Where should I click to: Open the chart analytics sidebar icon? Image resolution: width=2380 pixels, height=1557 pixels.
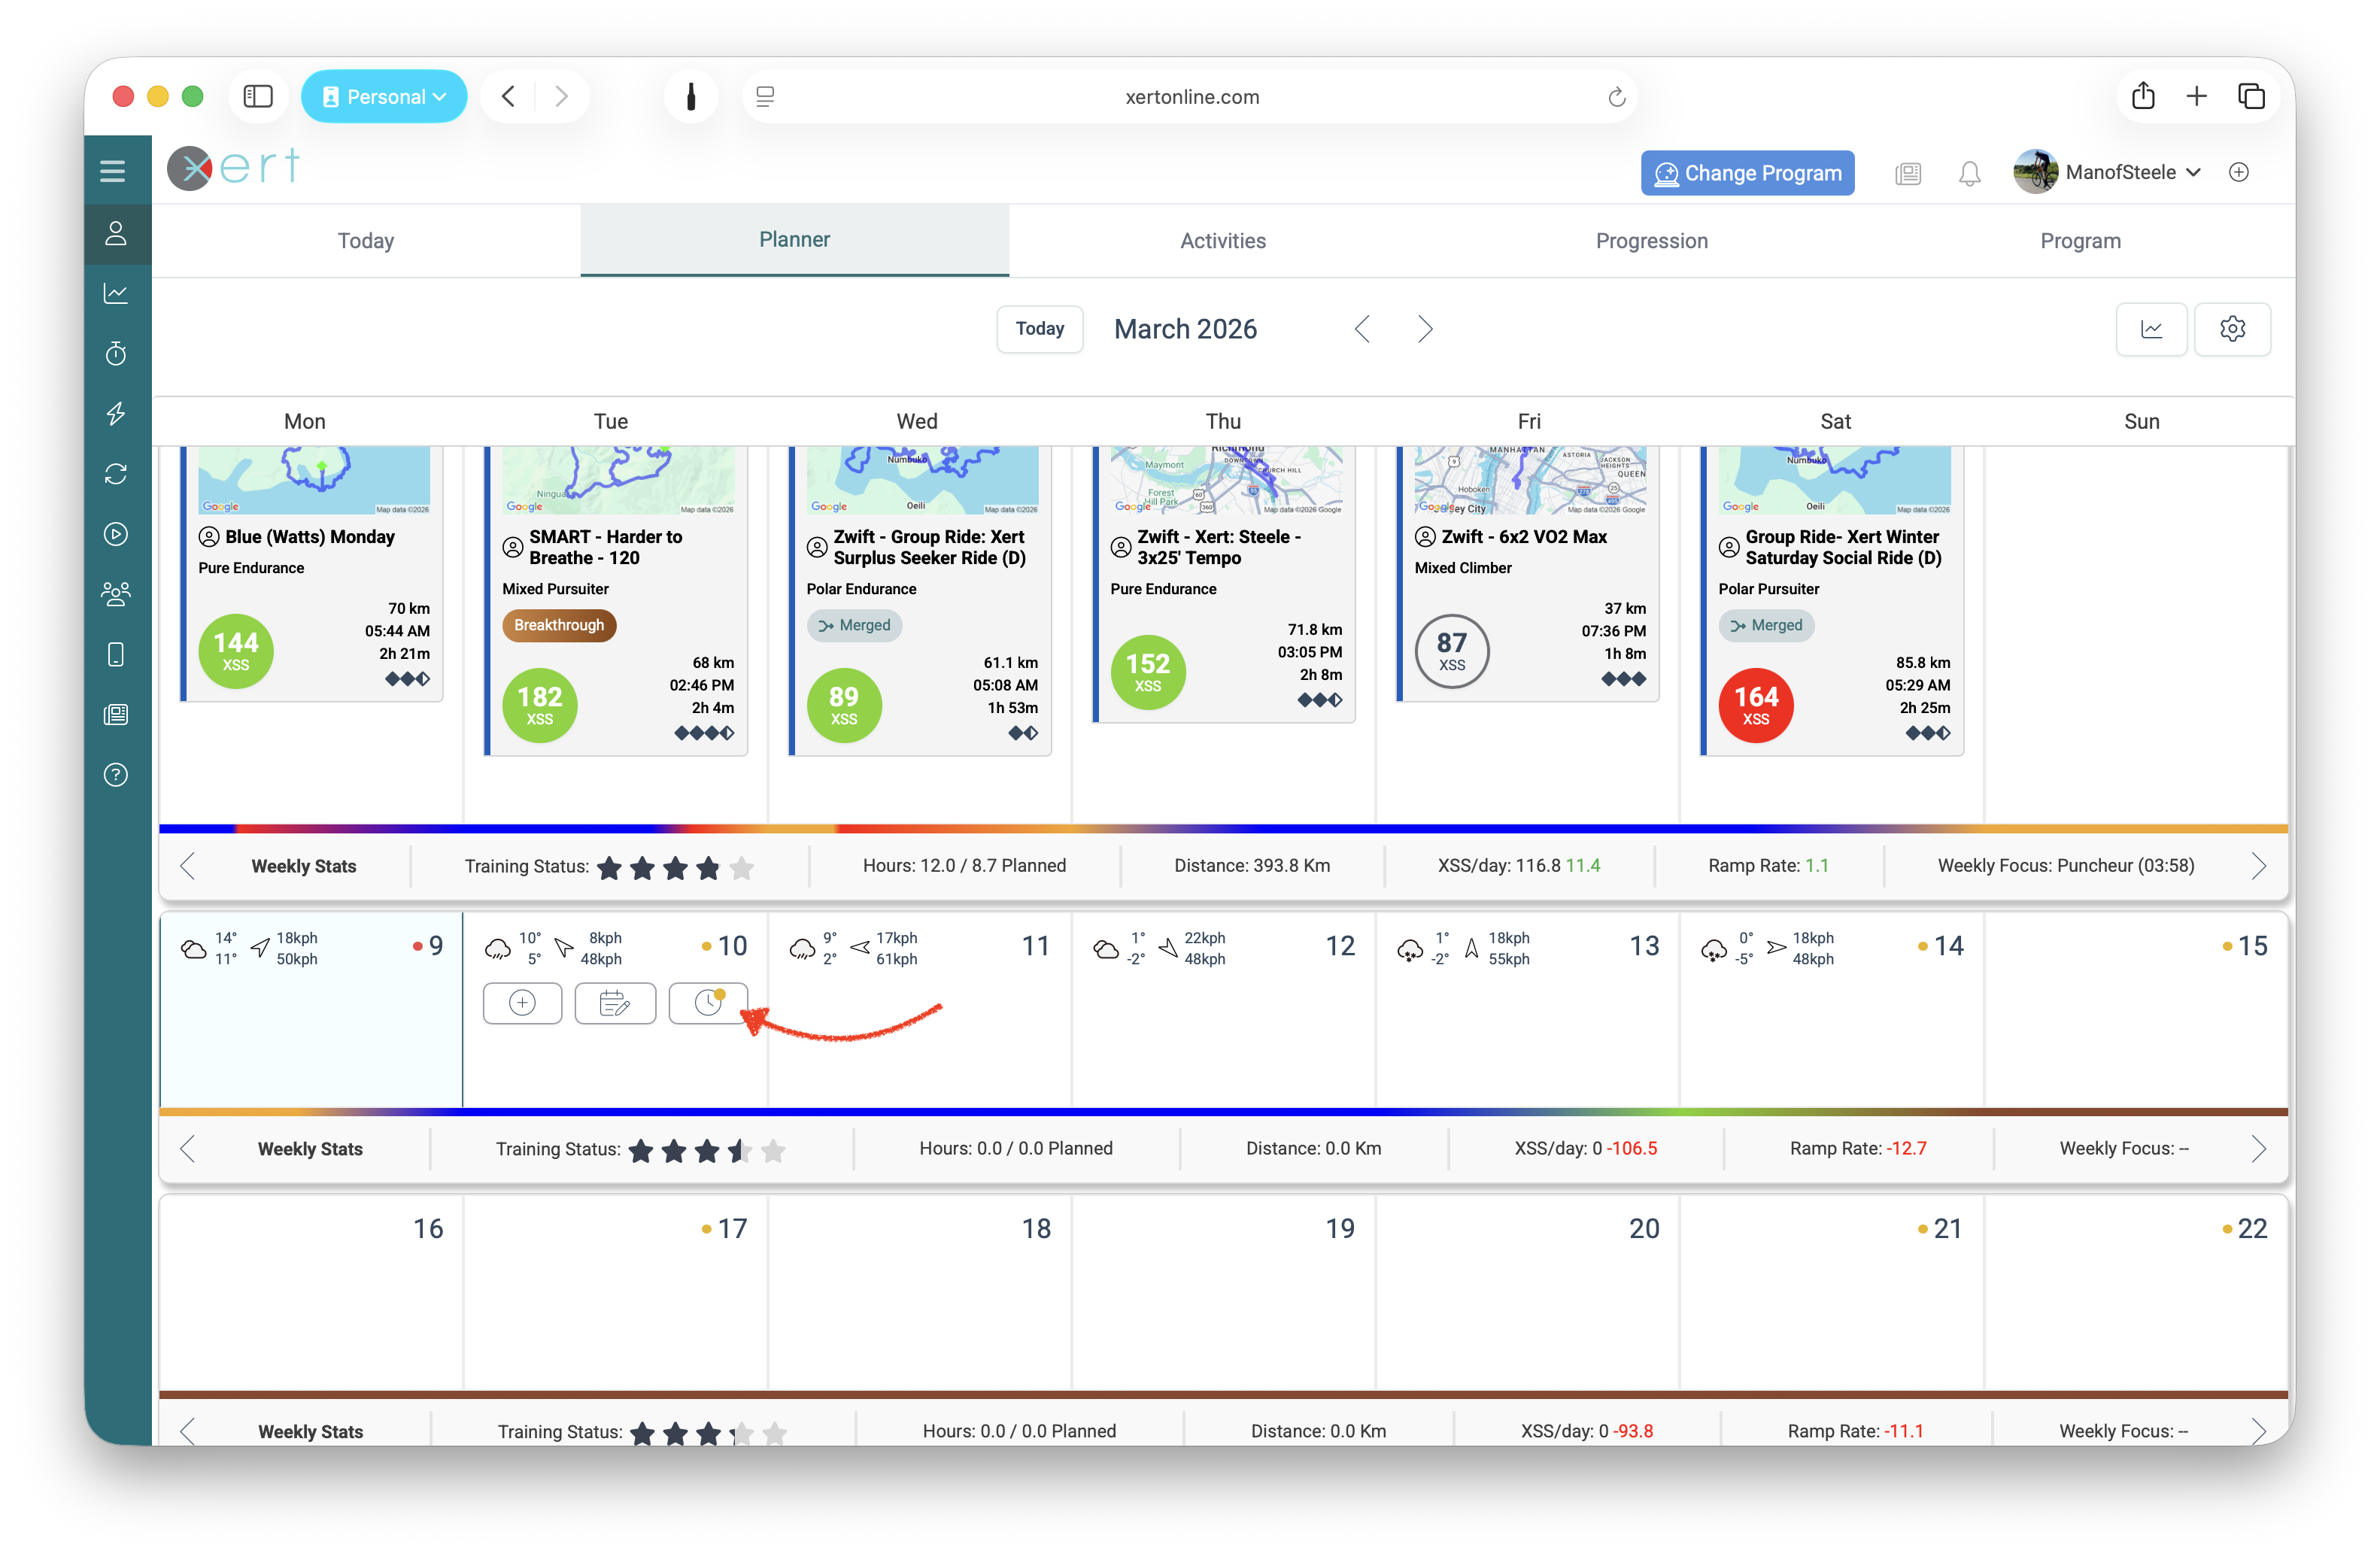116,293
